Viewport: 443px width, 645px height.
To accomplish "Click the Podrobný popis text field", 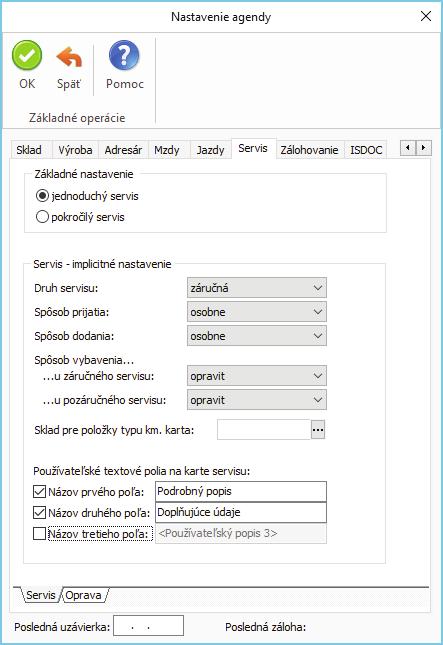I will point(241,492).
